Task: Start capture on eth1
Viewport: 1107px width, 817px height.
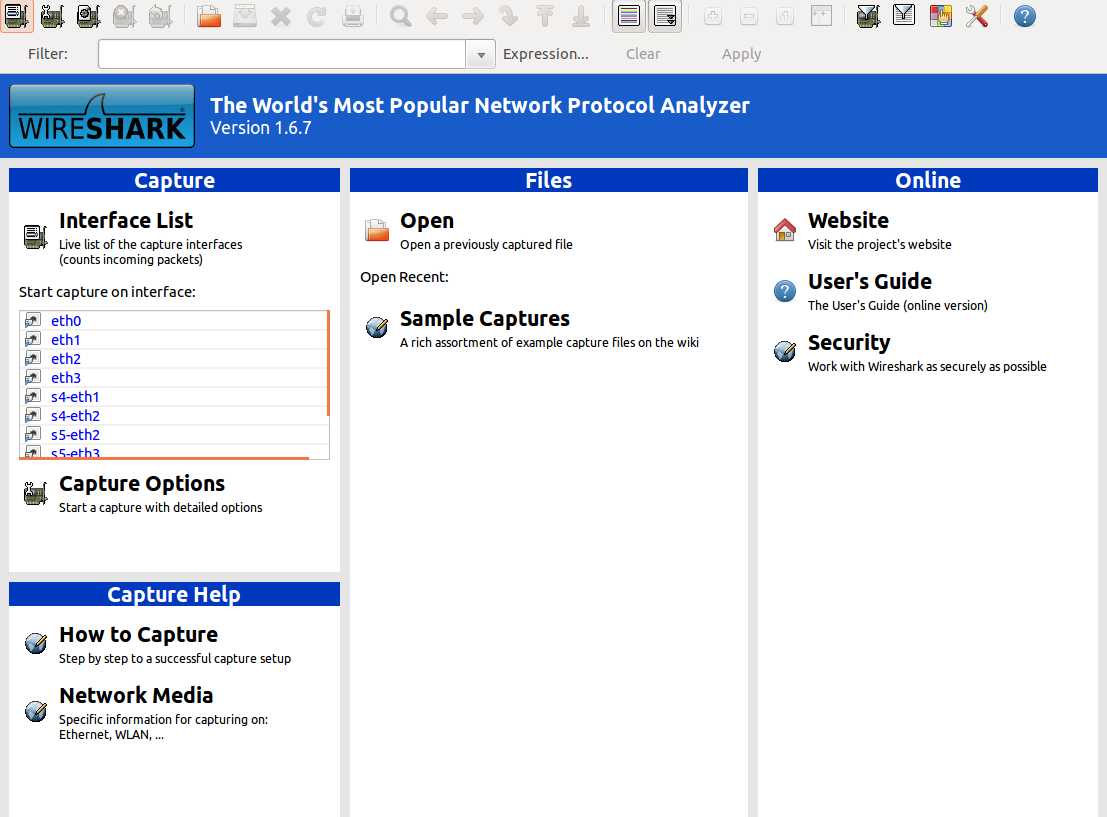Action: tap(66, 340)
